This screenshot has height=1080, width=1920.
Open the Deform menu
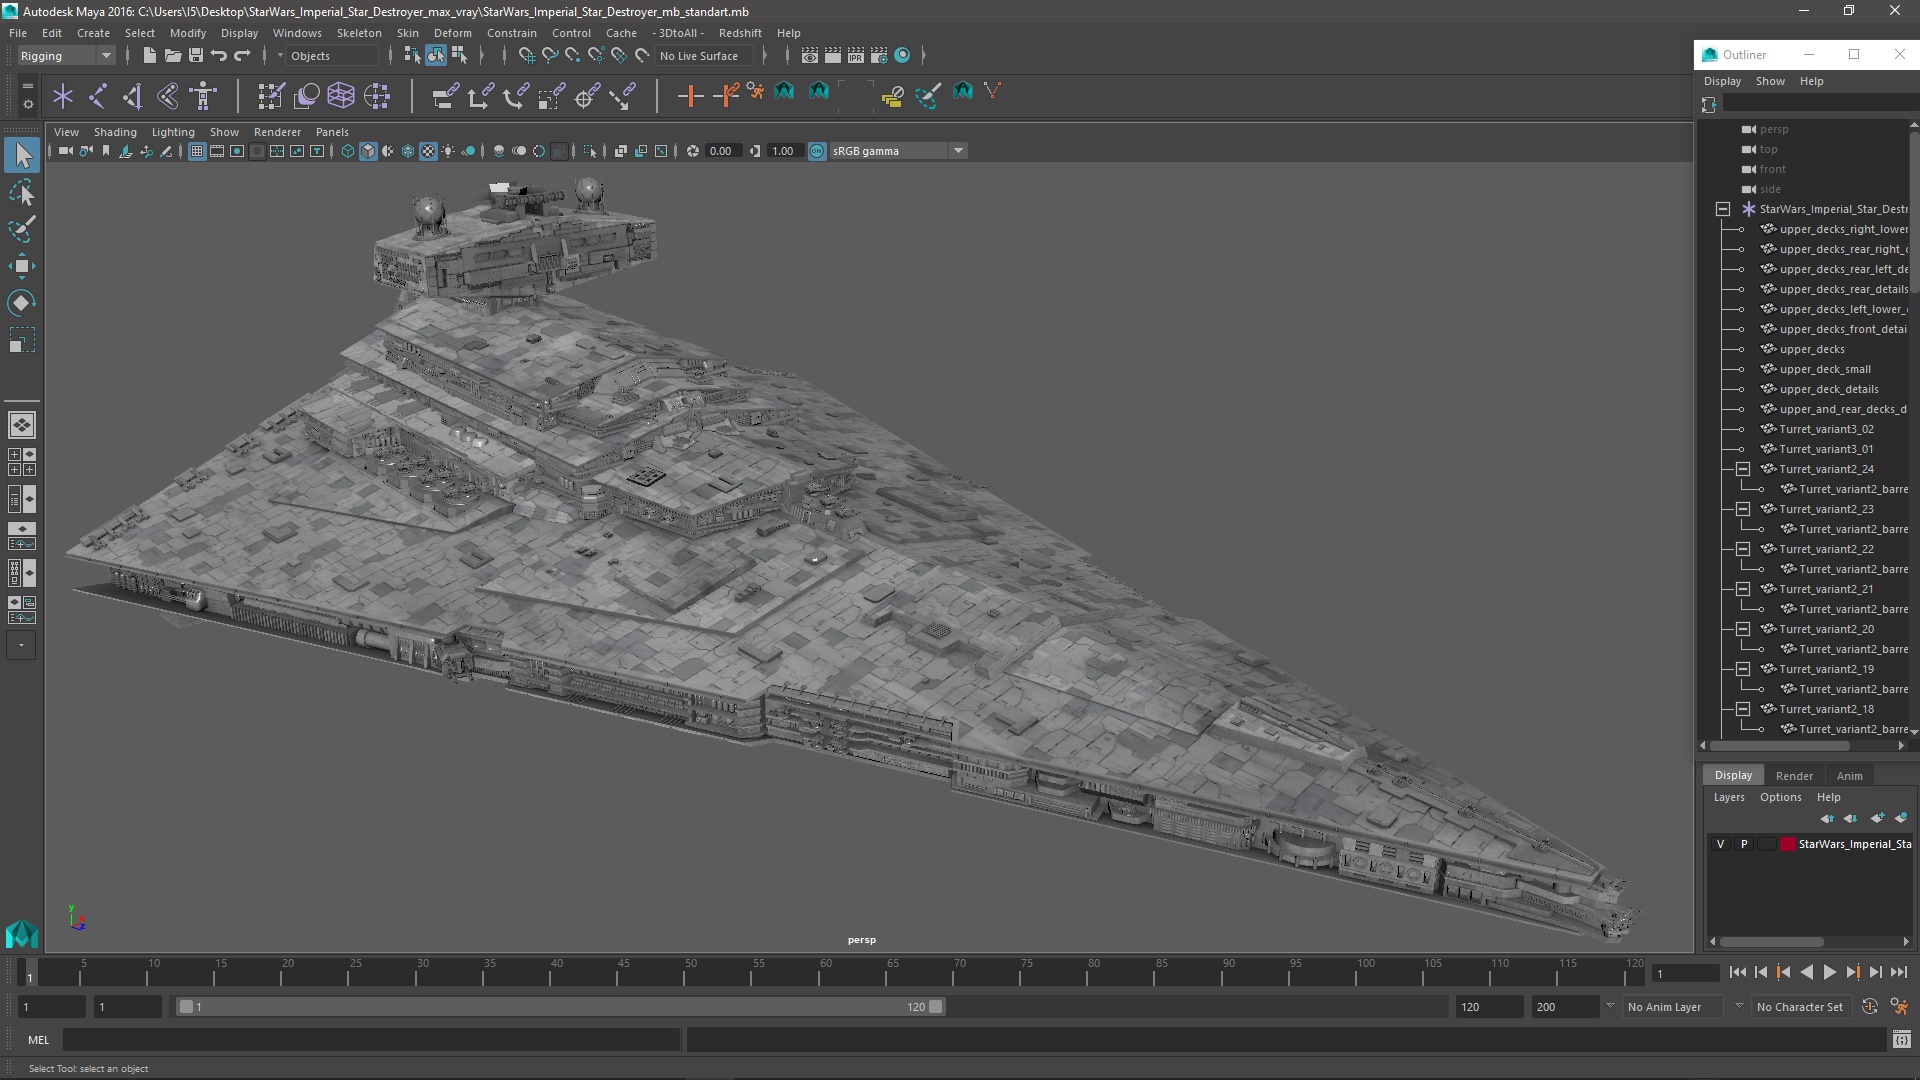coord(452,33)
